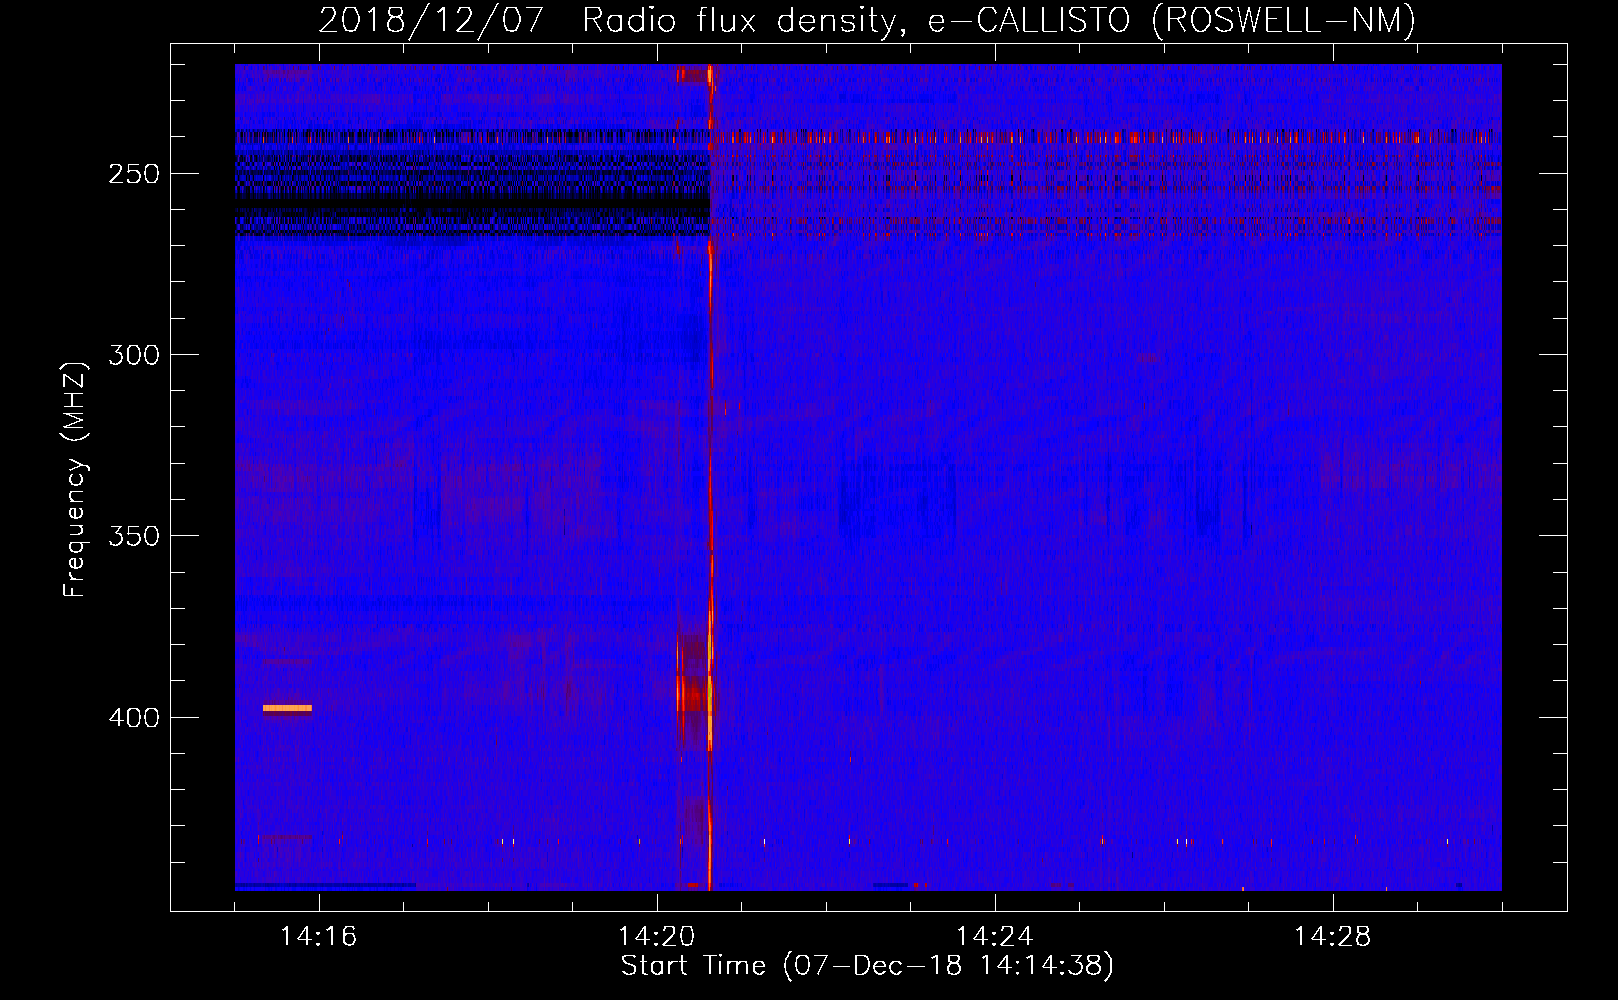Click the 300 frequency tick label
This screenshot has width=1618, height=1000.
coord(134,355)
